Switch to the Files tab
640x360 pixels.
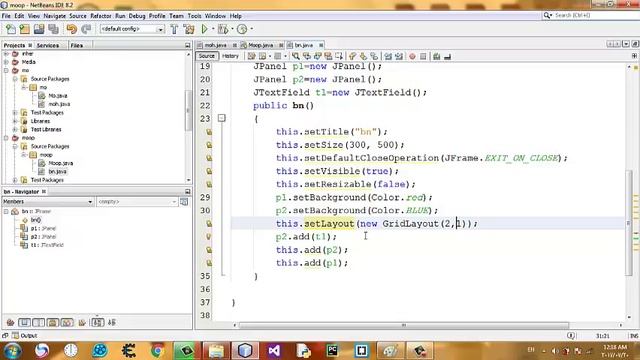click(77, 45)
